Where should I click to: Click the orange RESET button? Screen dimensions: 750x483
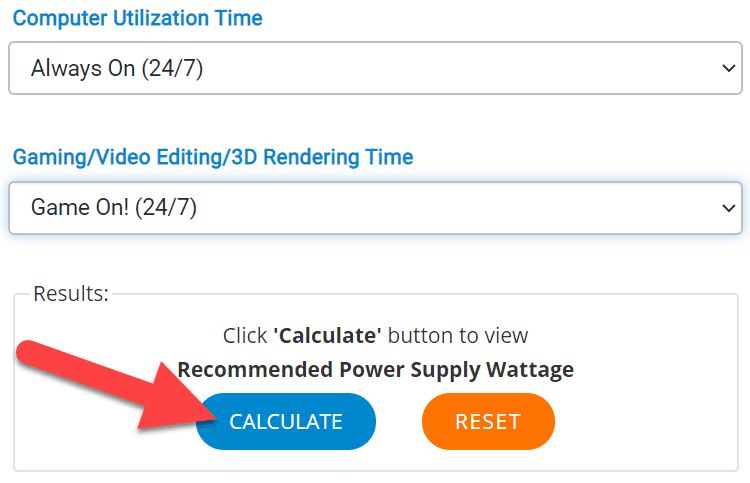pyautogui.click(x=488, y=421)
